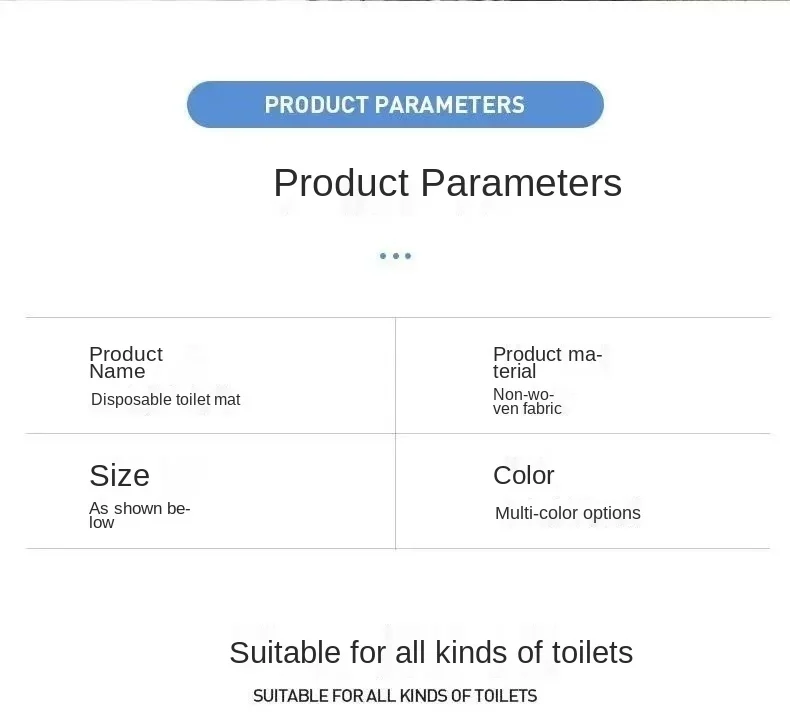The height and width of the screenshot is (722, 790).
Task: Click the Size label
Action: (119, 475)
